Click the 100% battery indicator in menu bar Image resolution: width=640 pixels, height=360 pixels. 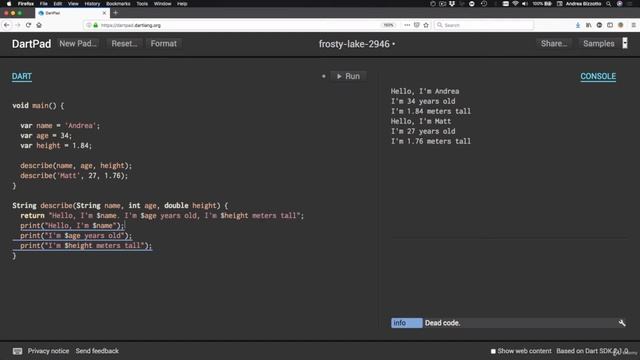point(542,4)
